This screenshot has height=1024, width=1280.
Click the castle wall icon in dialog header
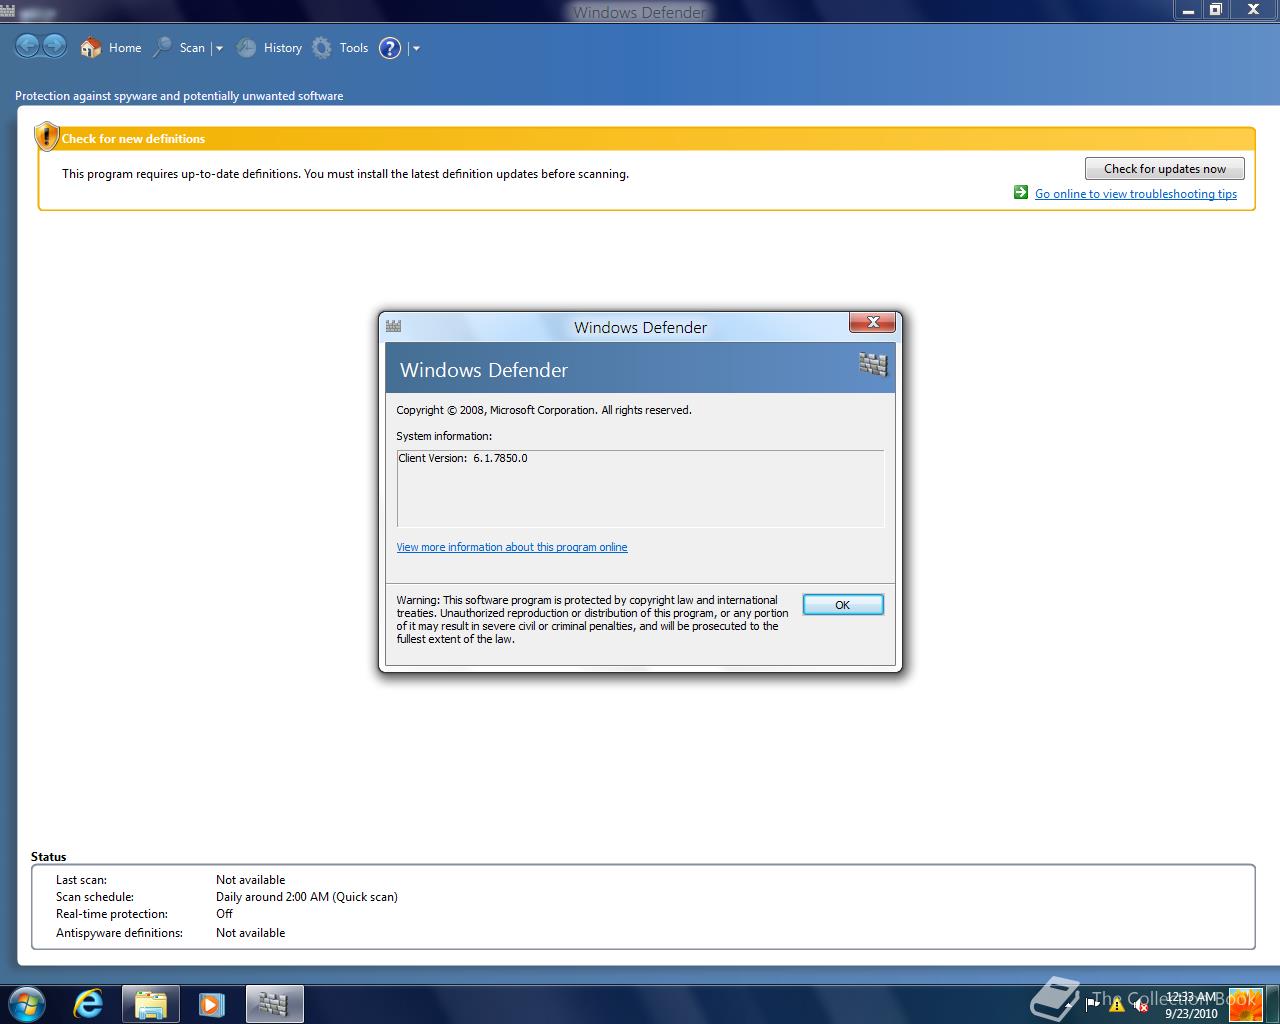coord(873,365)
